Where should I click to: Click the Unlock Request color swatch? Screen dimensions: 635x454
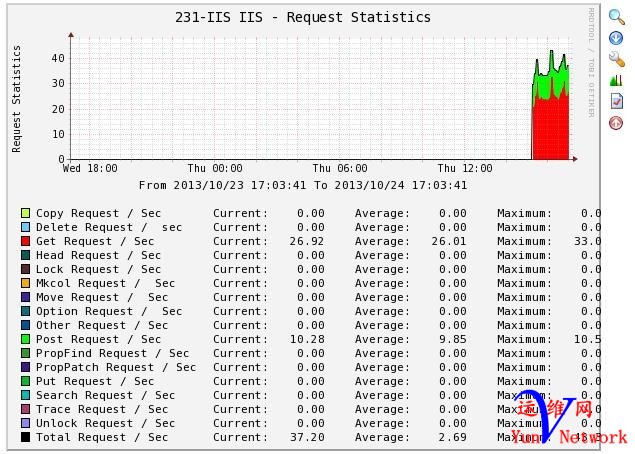pos(26,423)
